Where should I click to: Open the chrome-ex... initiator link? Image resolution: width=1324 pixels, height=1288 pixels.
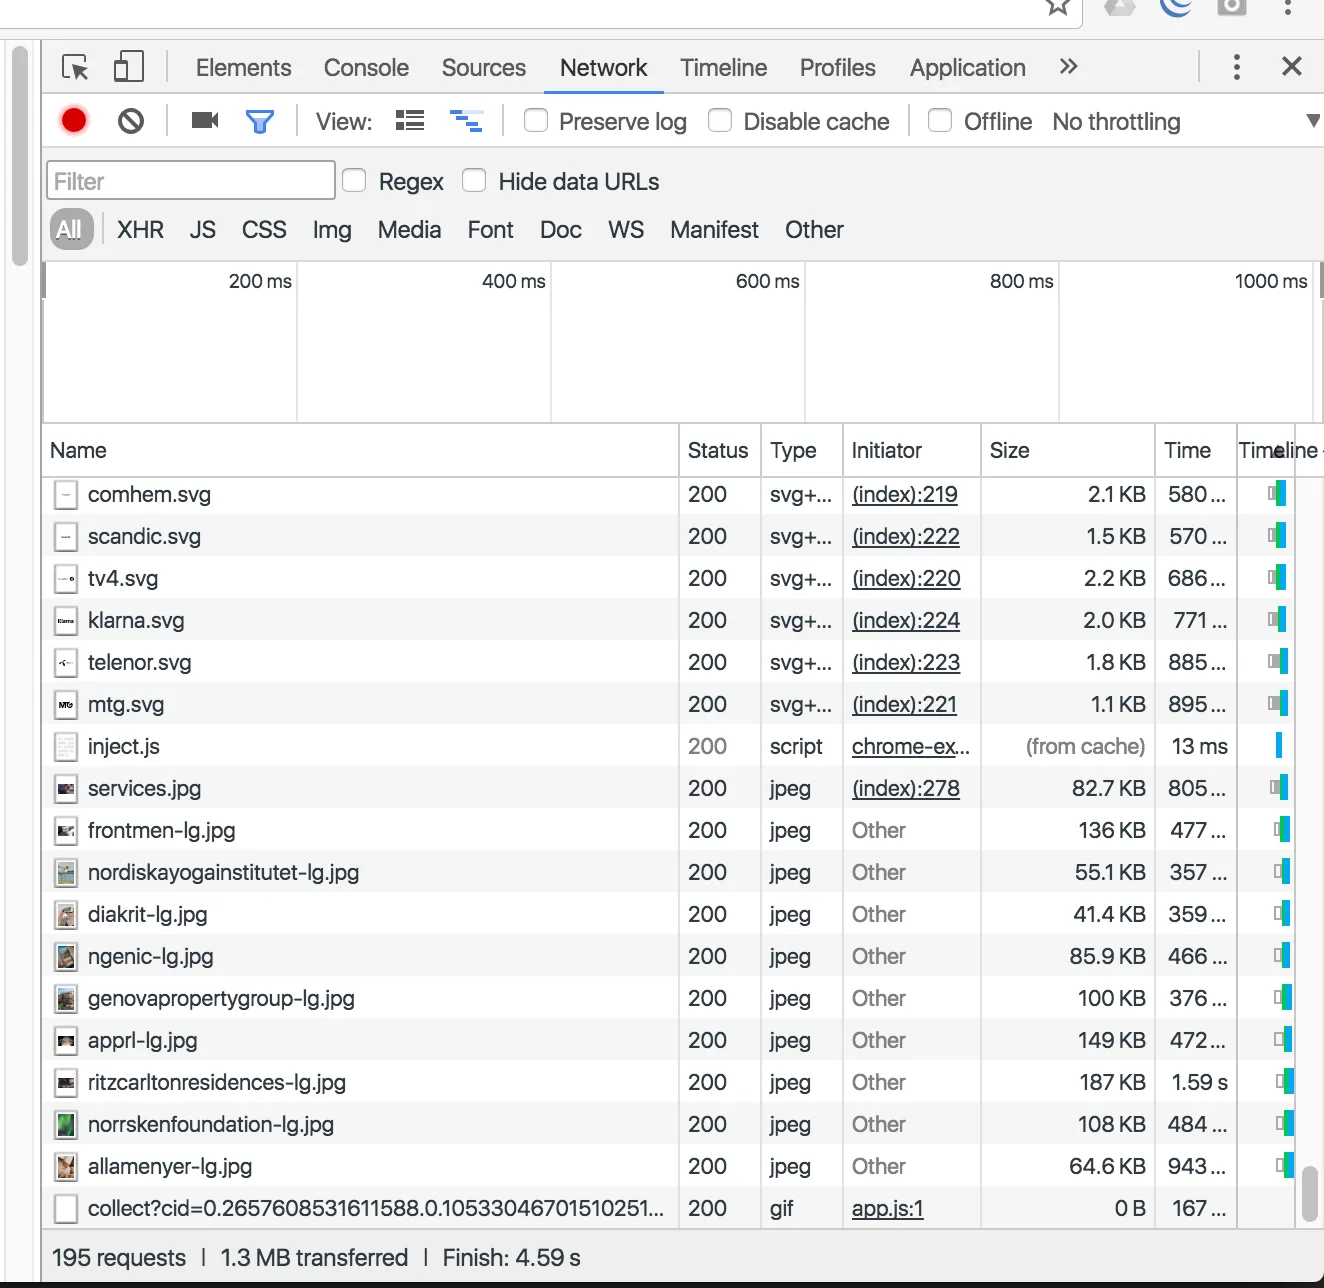tap(911, 746)
